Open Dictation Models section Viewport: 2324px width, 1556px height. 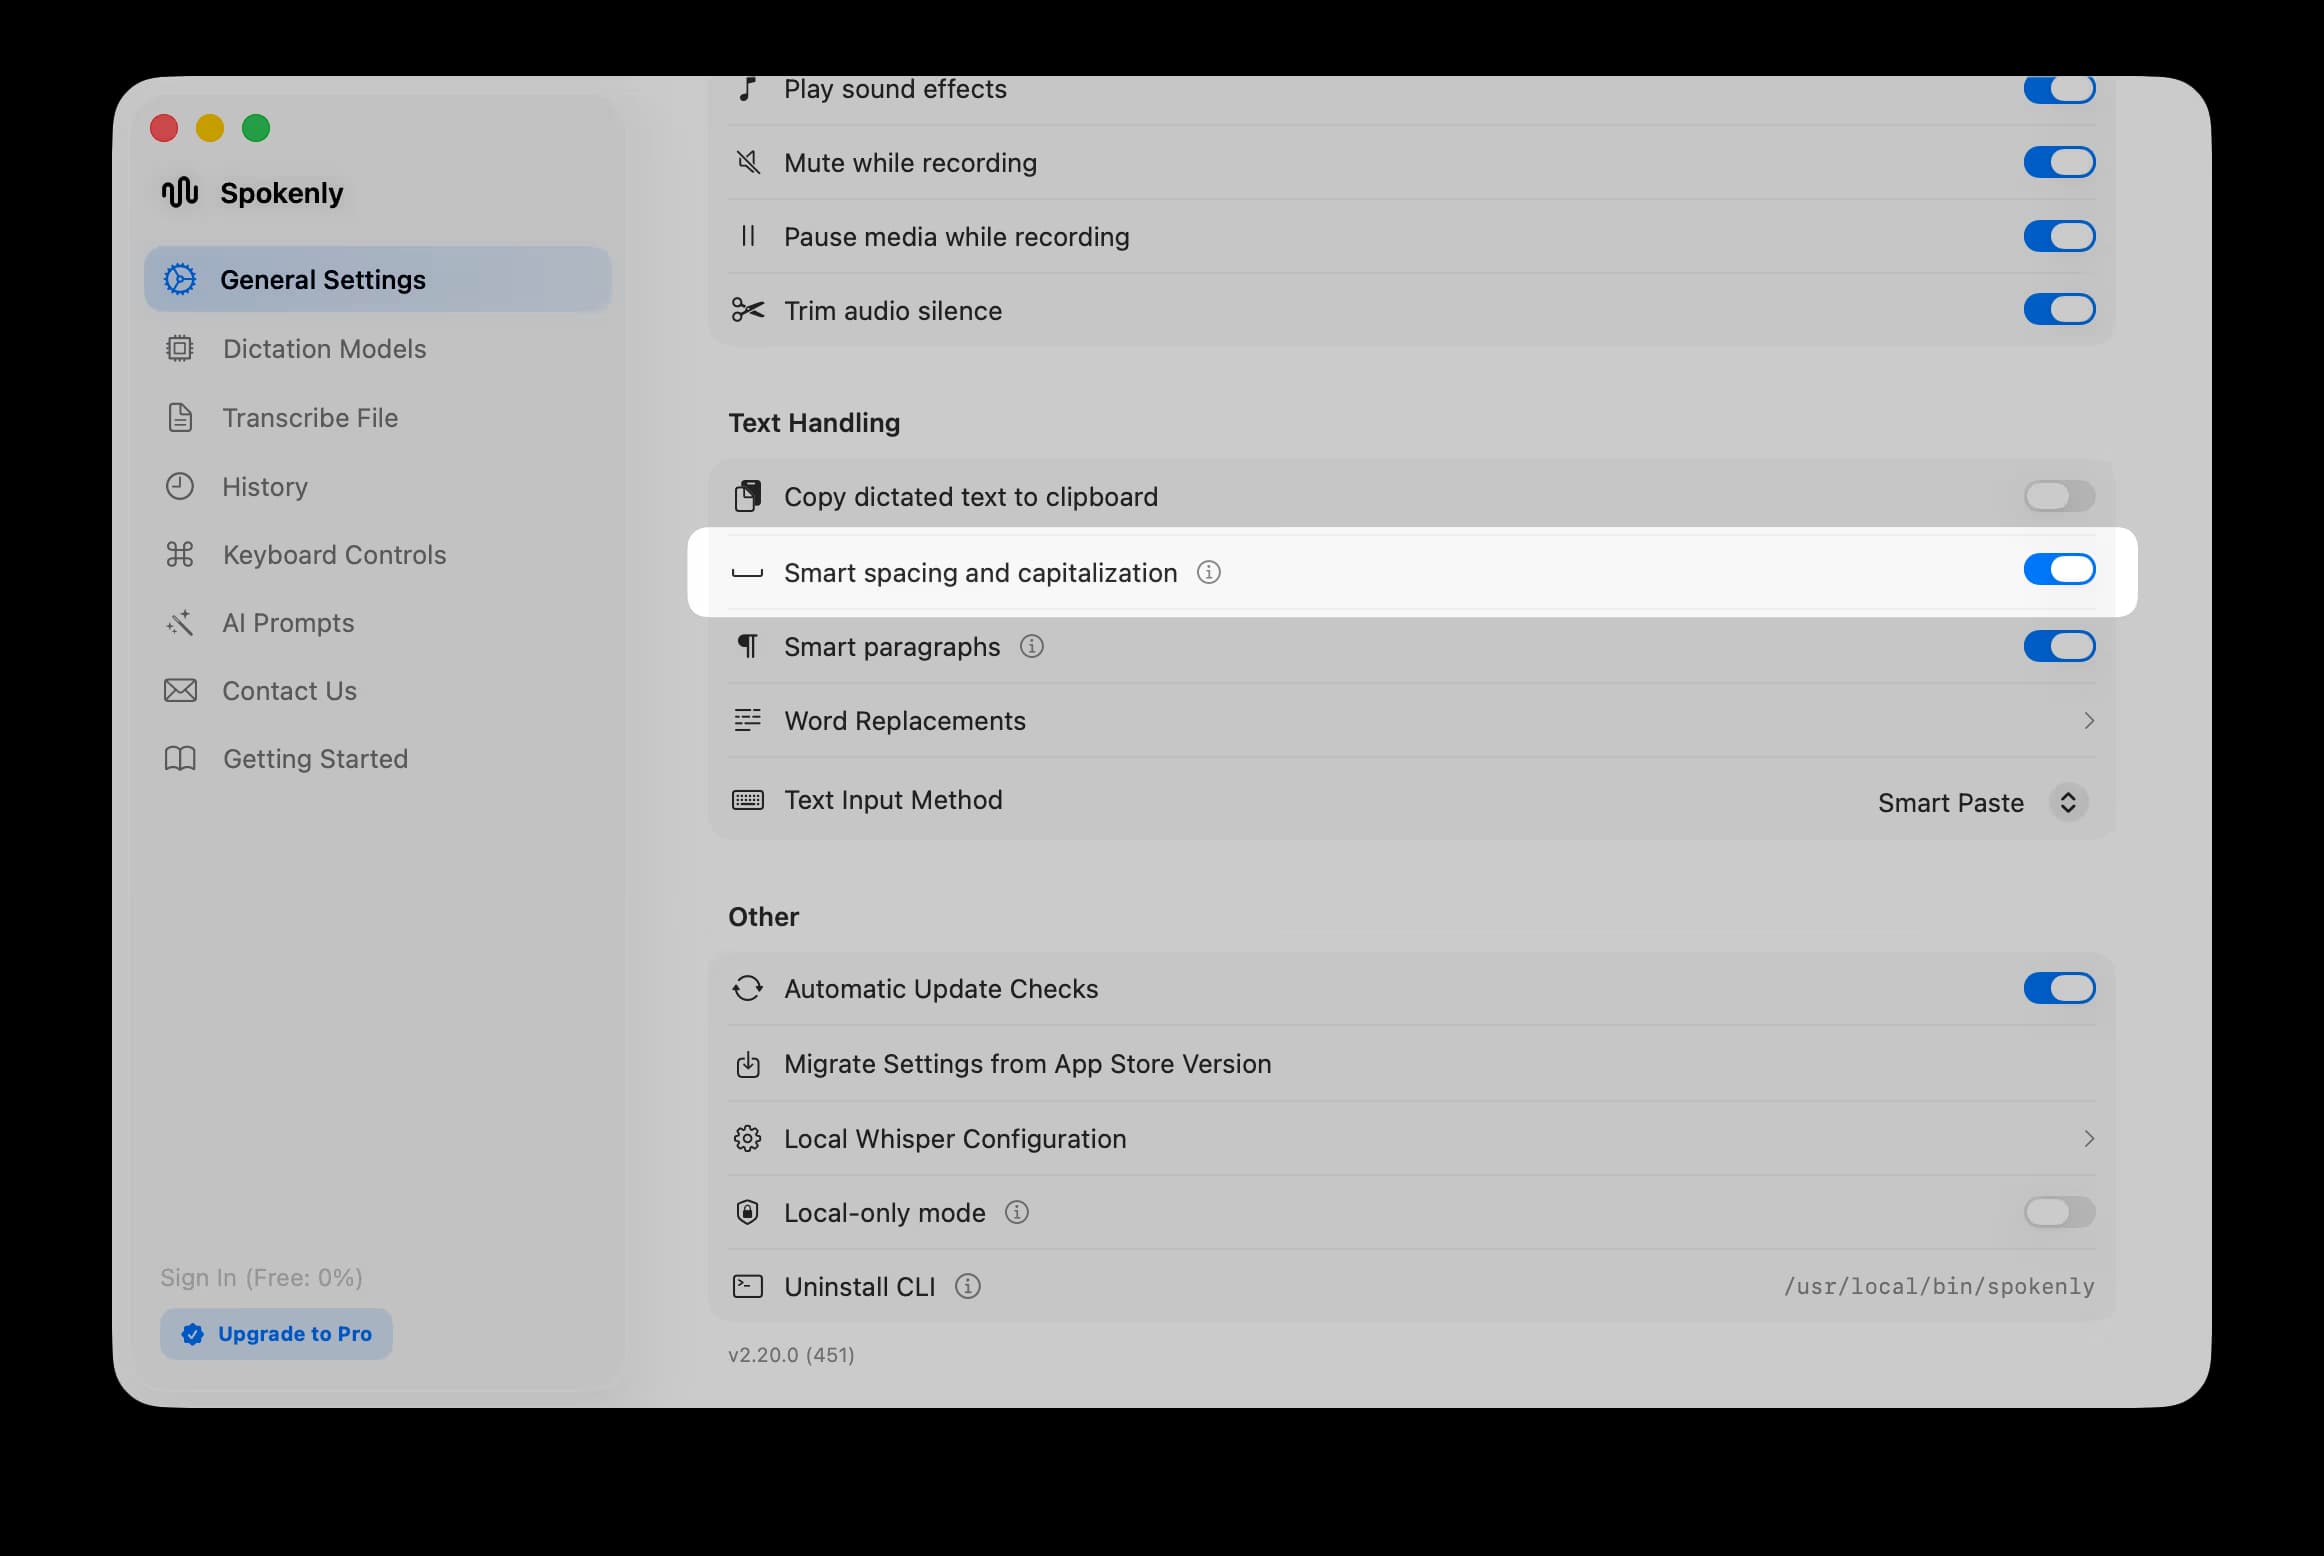[377, 348]
